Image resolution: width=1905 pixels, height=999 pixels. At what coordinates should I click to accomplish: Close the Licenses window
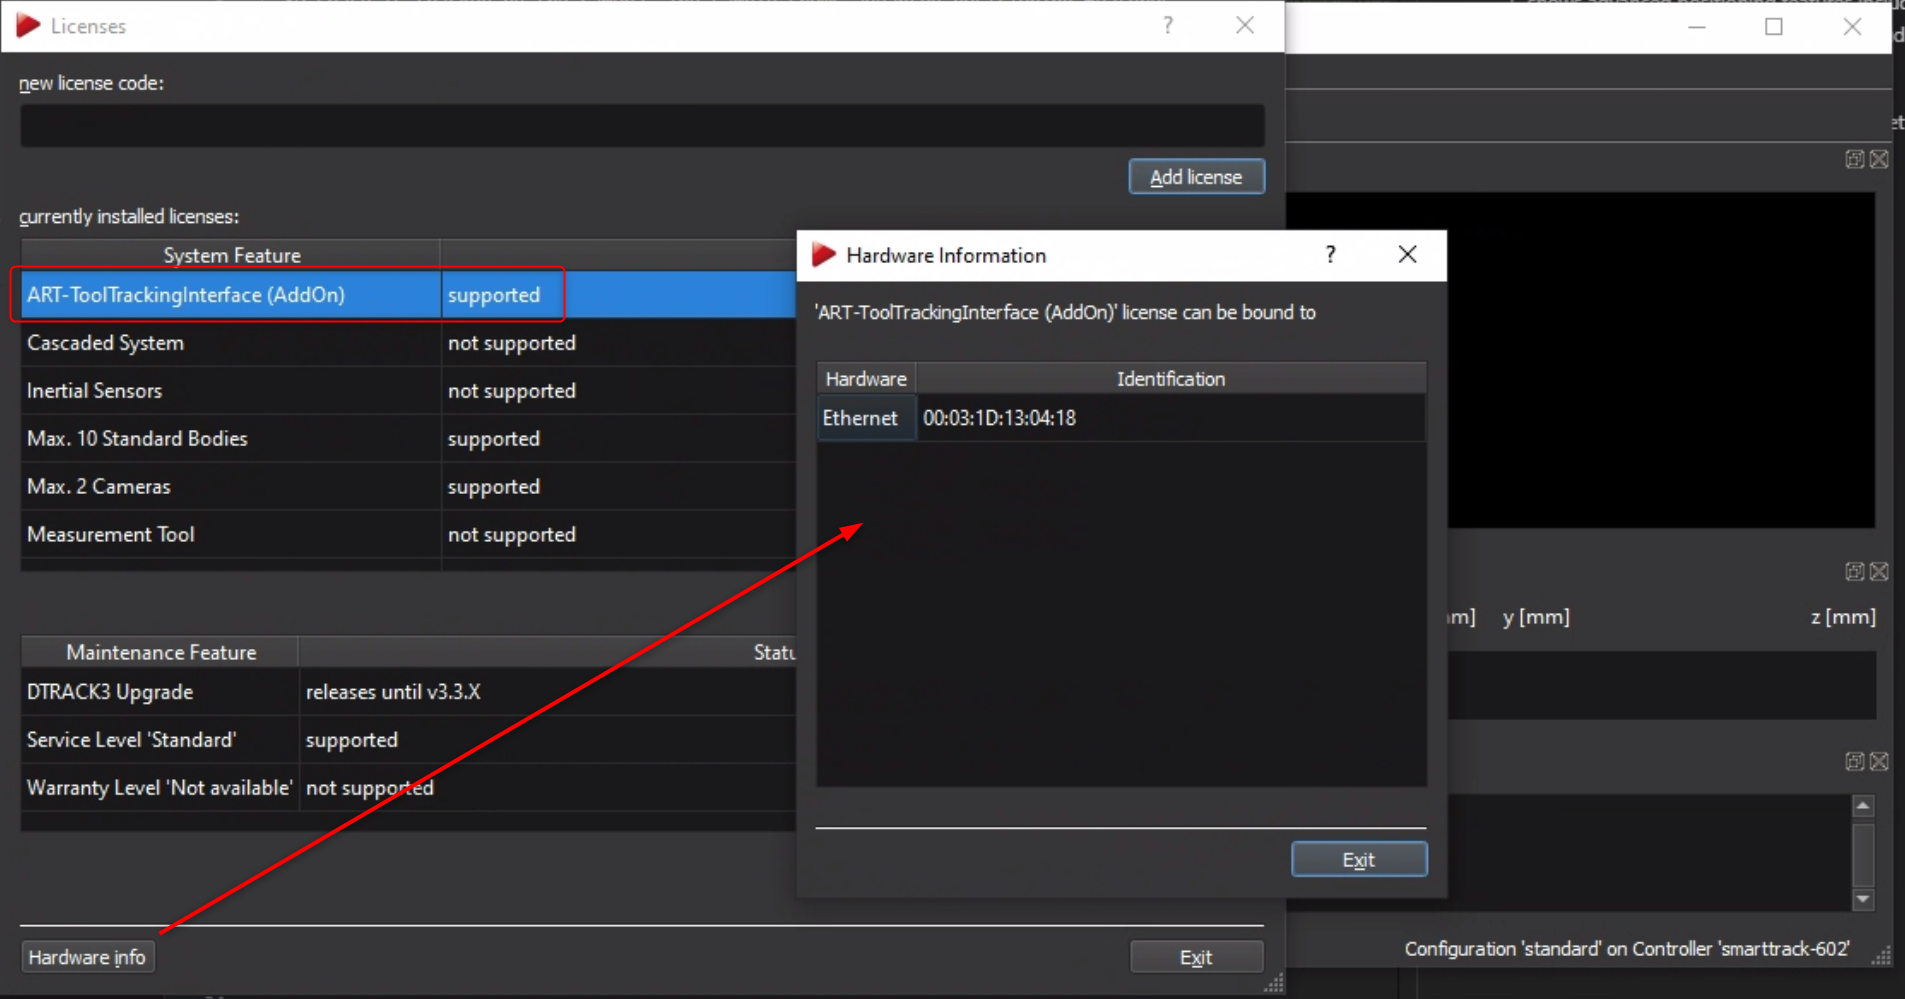point(1245,26)
